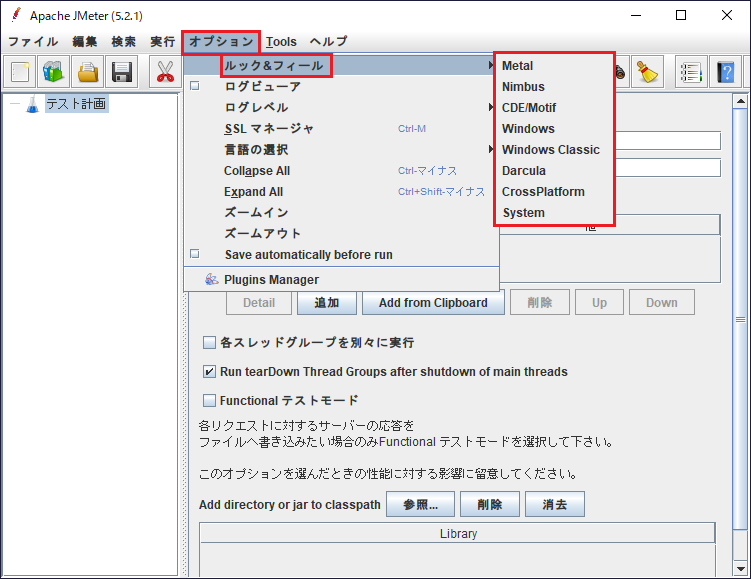Click the Open file folder icon

click(x=88, y=72)
